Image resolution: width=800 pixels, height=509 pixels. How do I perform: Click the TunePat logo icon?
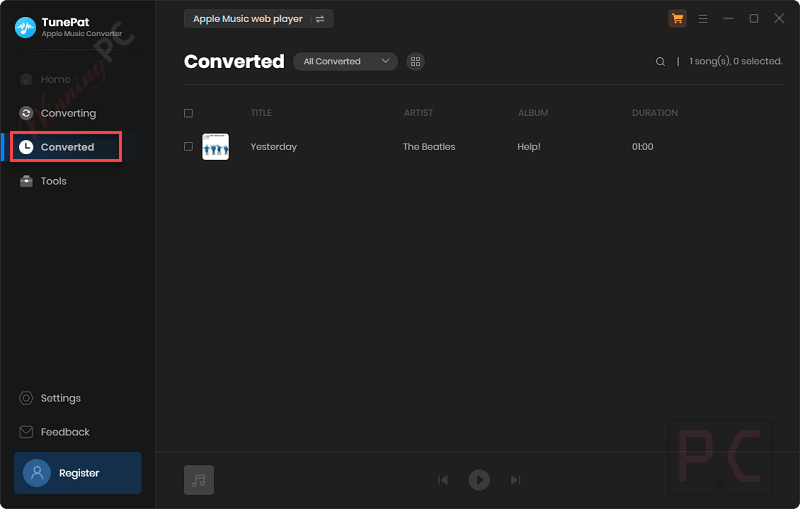26,28
